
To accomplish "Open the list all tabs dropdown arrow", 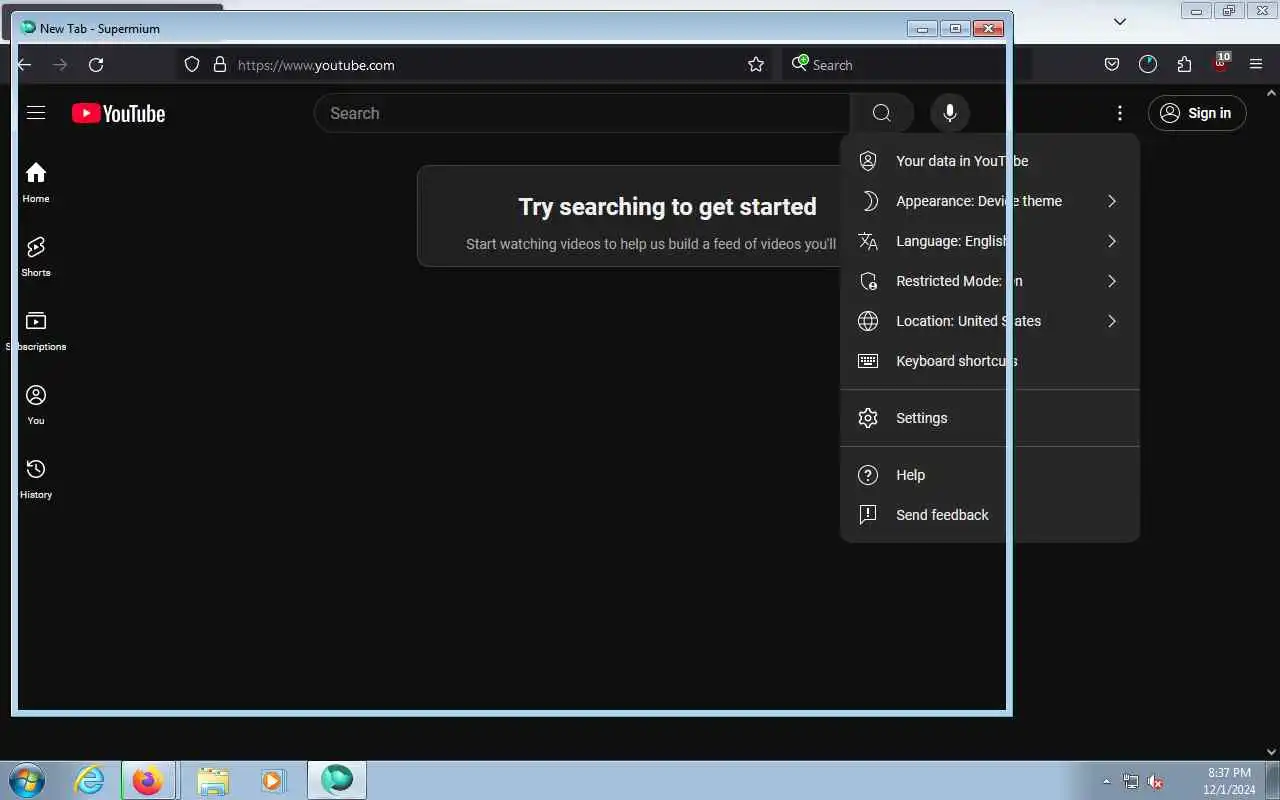I will click(x=1120, y=21).
